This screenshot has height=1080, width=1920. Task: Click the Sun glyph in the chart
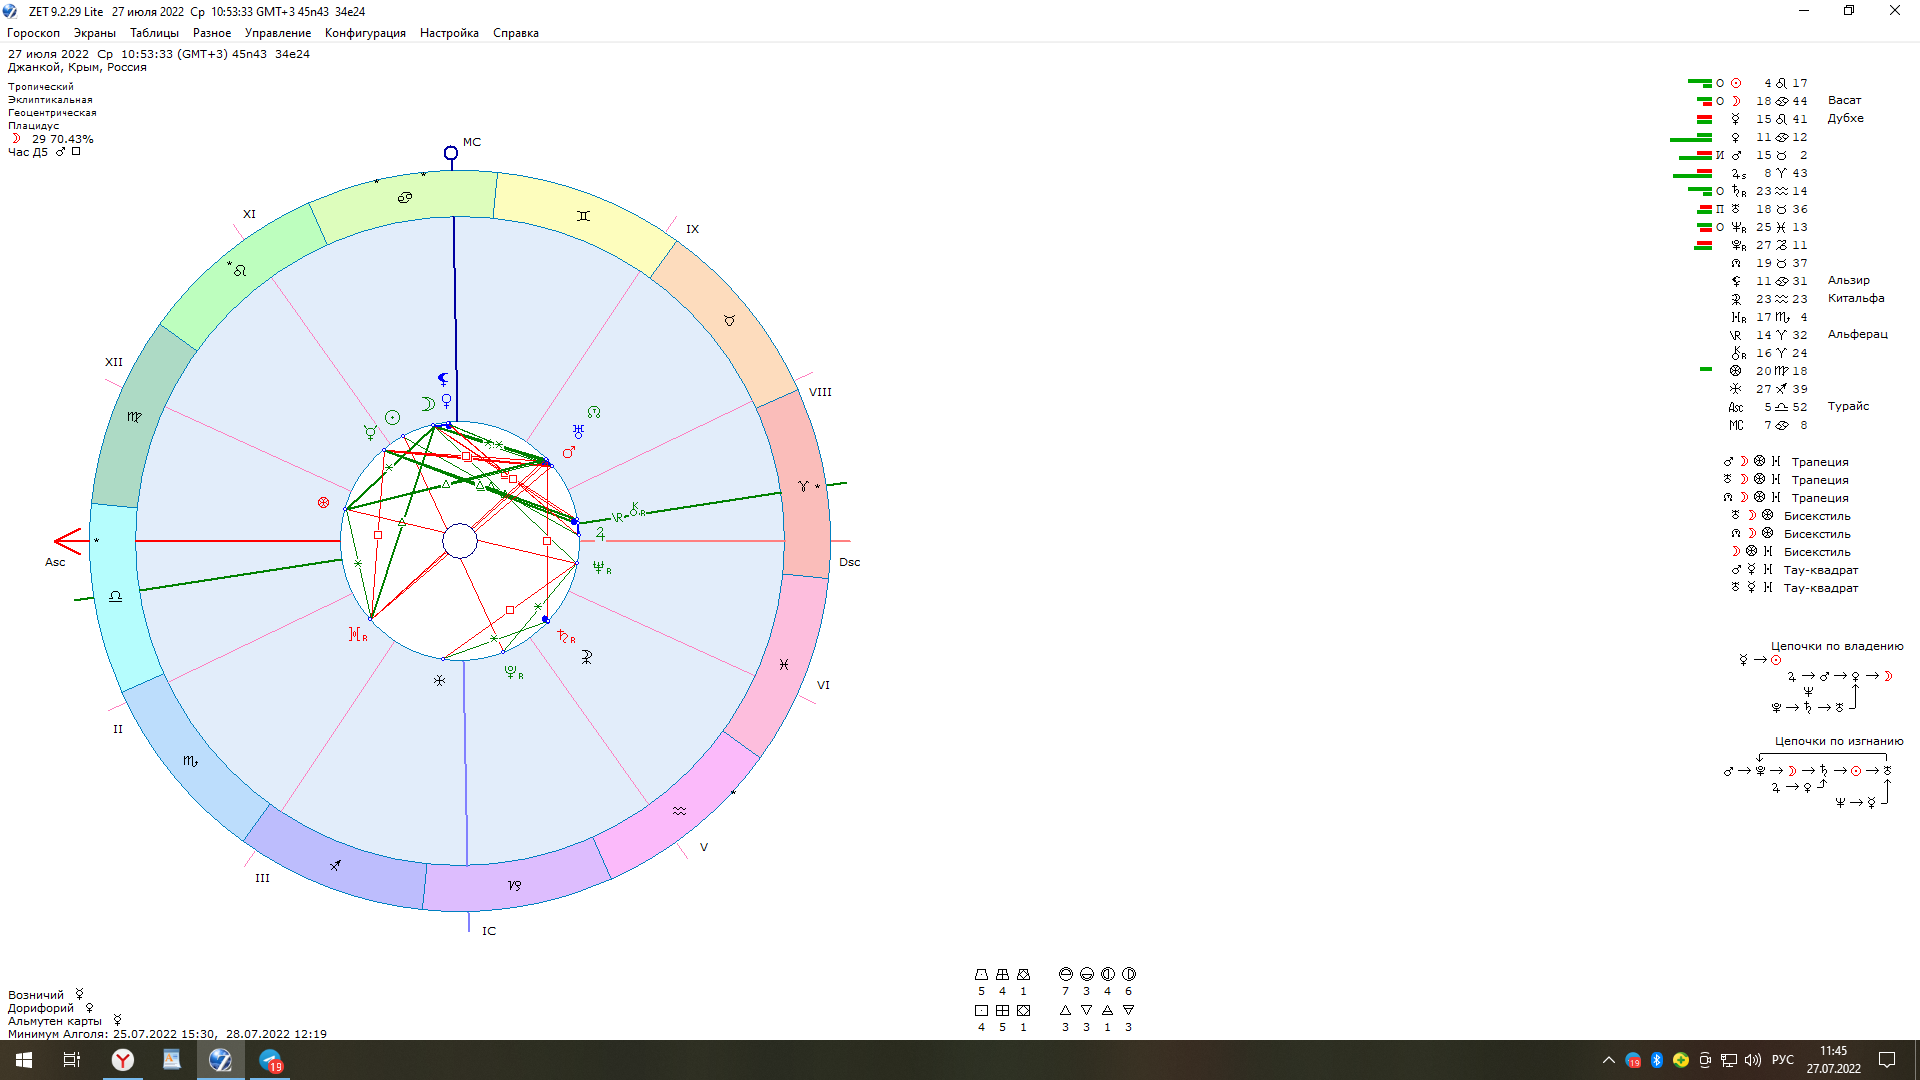(x=393, y=417)
